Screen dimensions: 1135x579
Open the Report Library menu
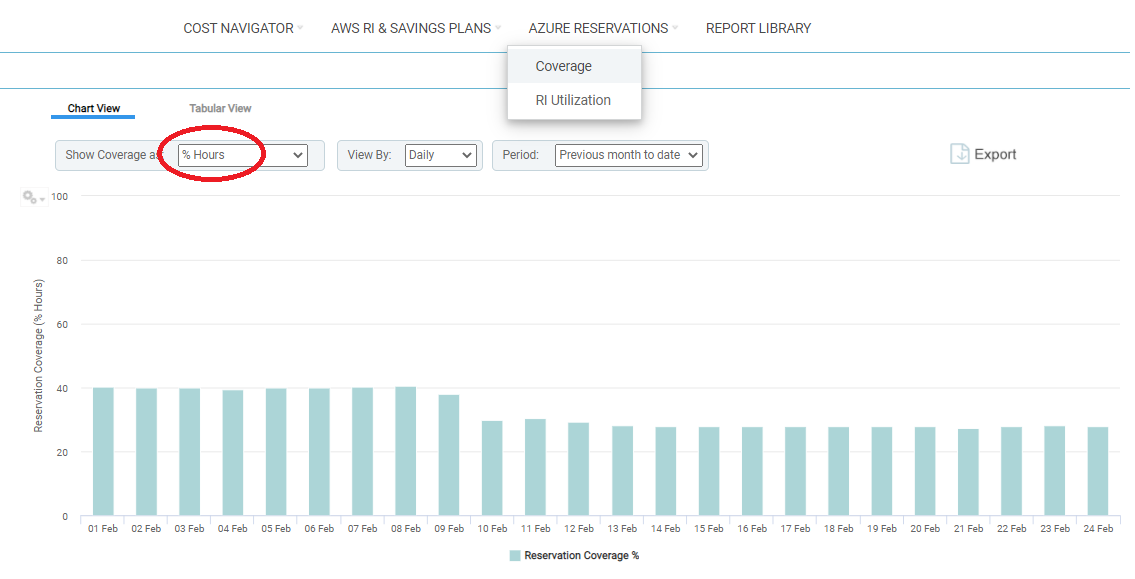[758, 28]
